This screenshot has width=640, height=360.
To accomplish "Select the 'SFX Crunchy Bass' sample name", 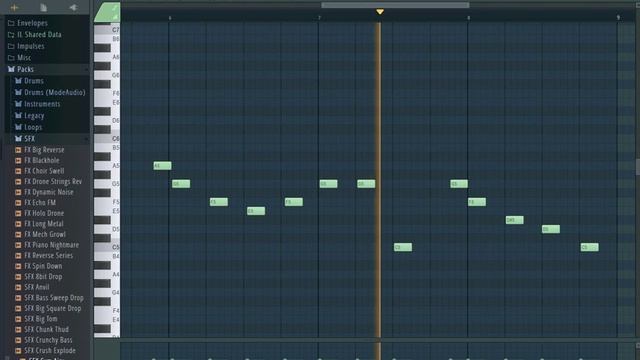I will pos(48,340).
